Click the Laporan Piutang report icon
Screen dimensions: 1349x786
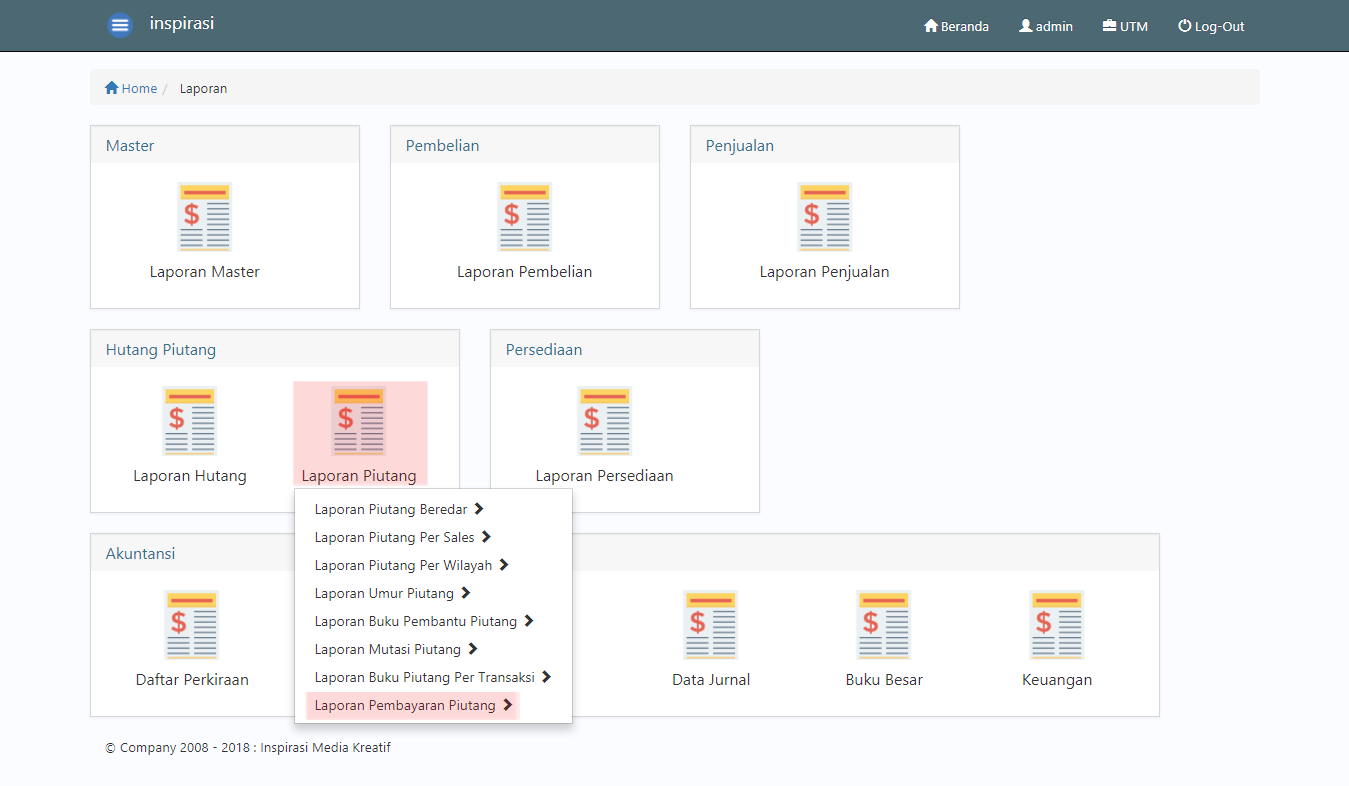point(358,421)
